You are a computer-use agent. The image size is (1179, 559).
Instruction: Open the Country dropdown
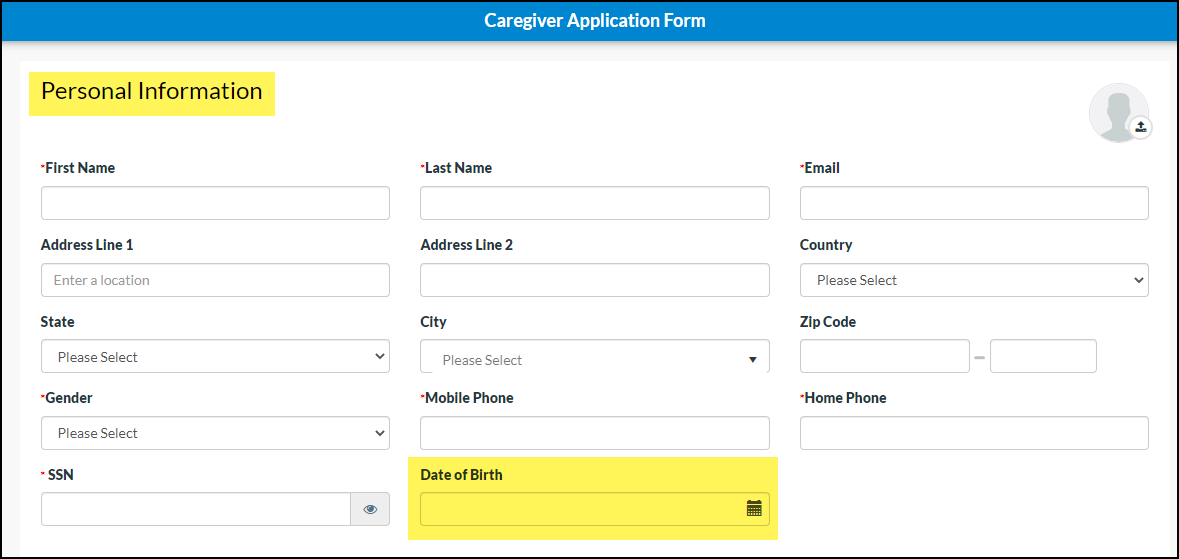click(x=973, y=280)
